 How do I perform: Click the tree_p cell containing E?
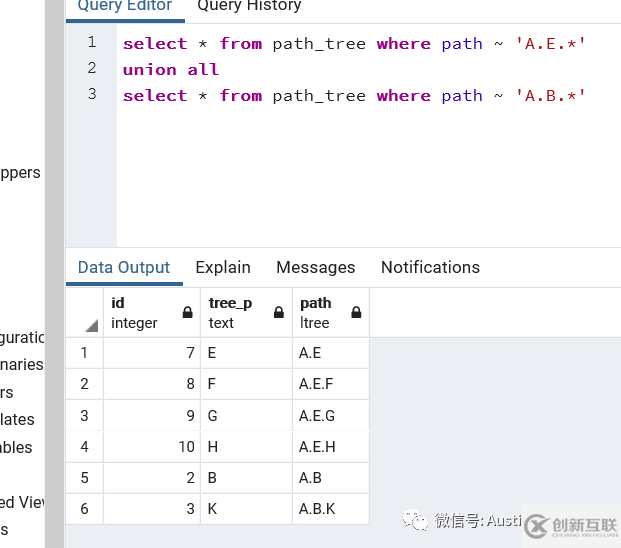246,353
